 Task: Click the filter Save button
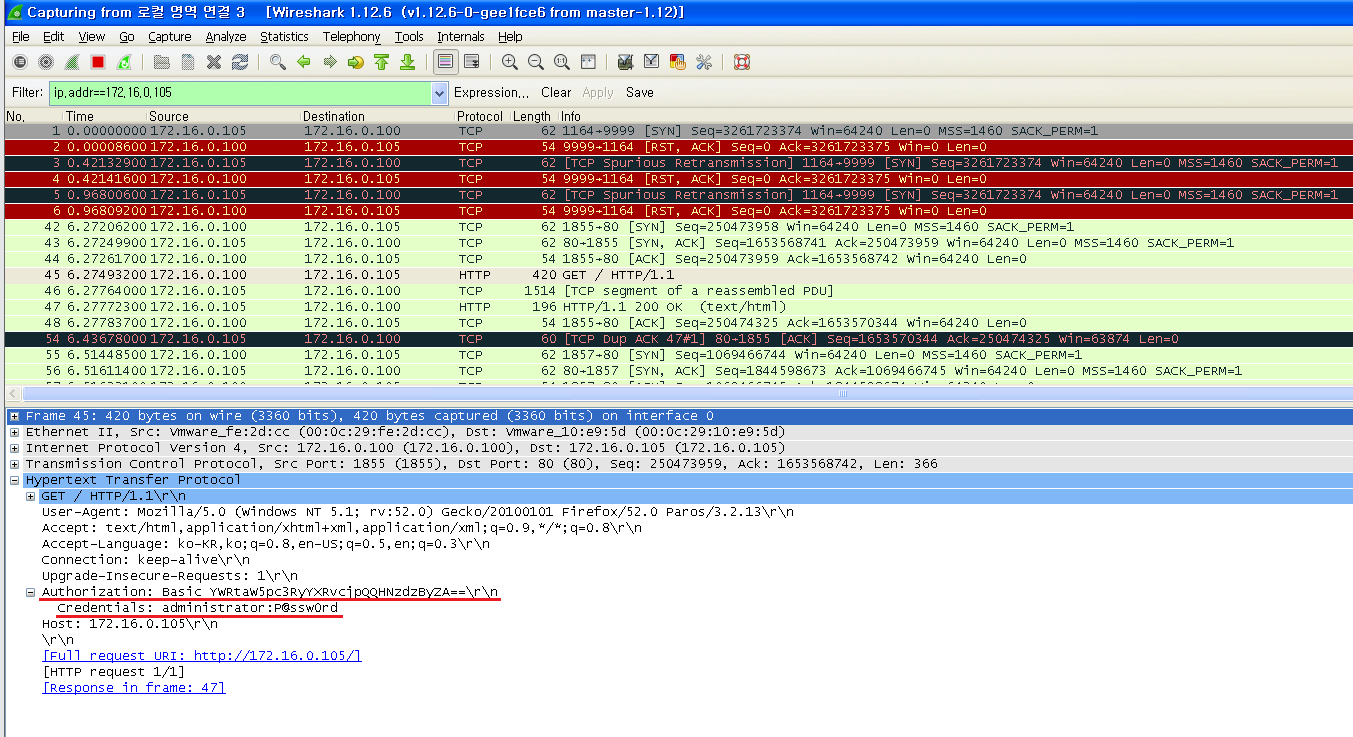coord(640,92)
